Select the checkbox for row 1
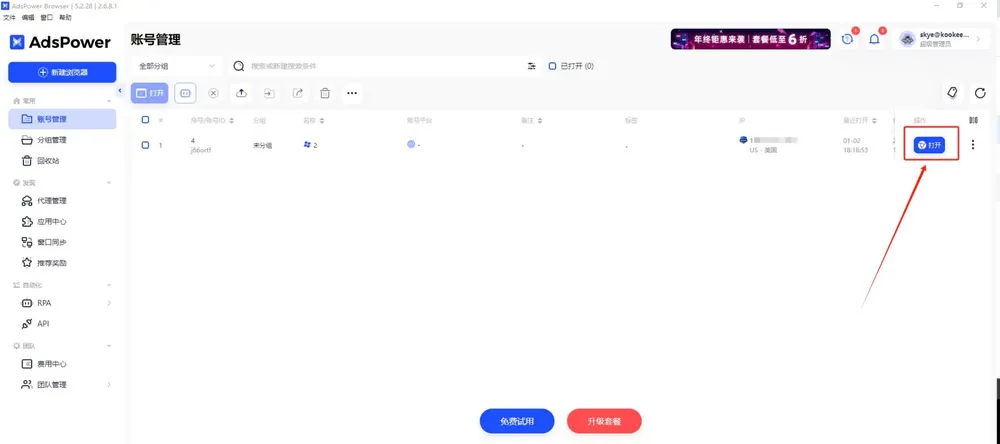This screenshot has width=1000, height=444. pyautogui.click(x=145, y=145)
